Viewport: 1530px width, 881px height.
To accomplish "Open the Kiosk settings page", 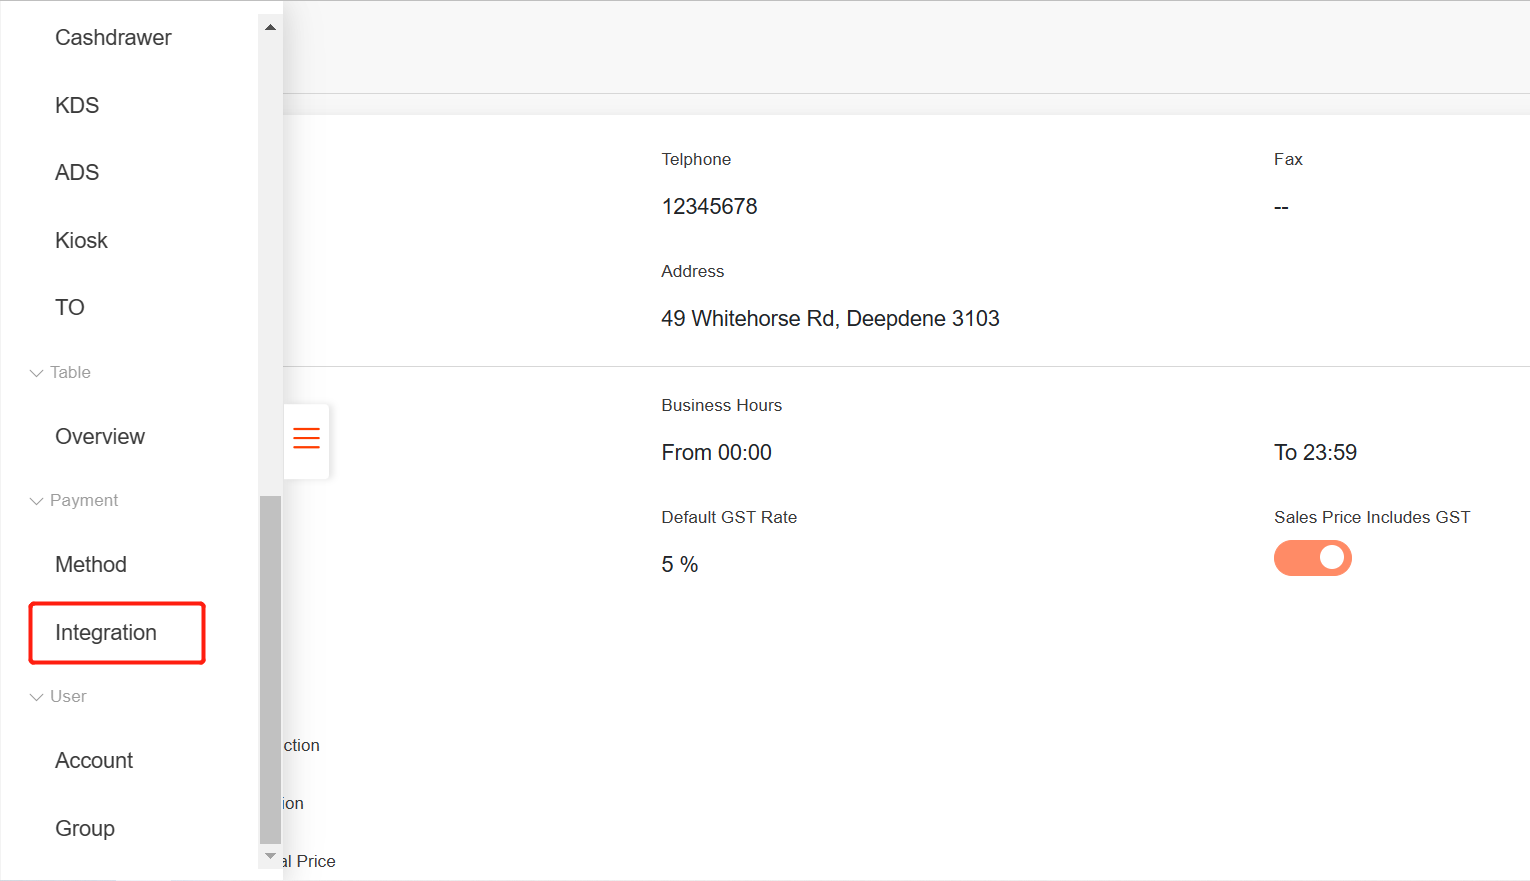I will tap(81, 240).
